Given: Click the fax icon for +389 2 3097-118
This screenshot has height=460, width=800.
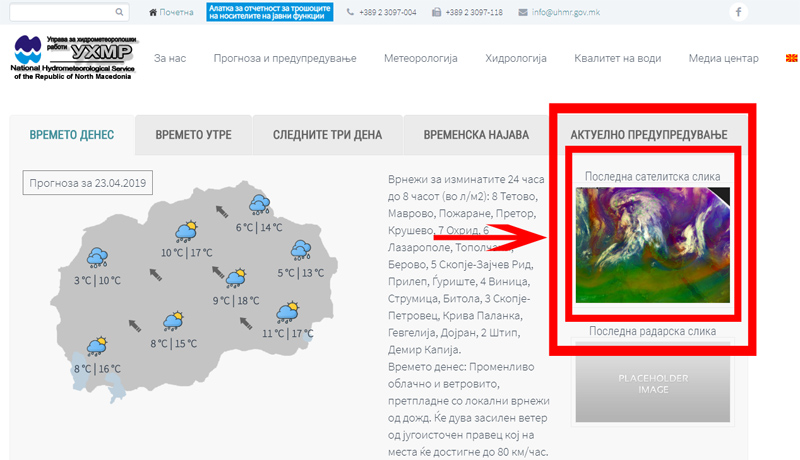Looking at the screenshot, I should pyautogui.click(x=436, y=12).
